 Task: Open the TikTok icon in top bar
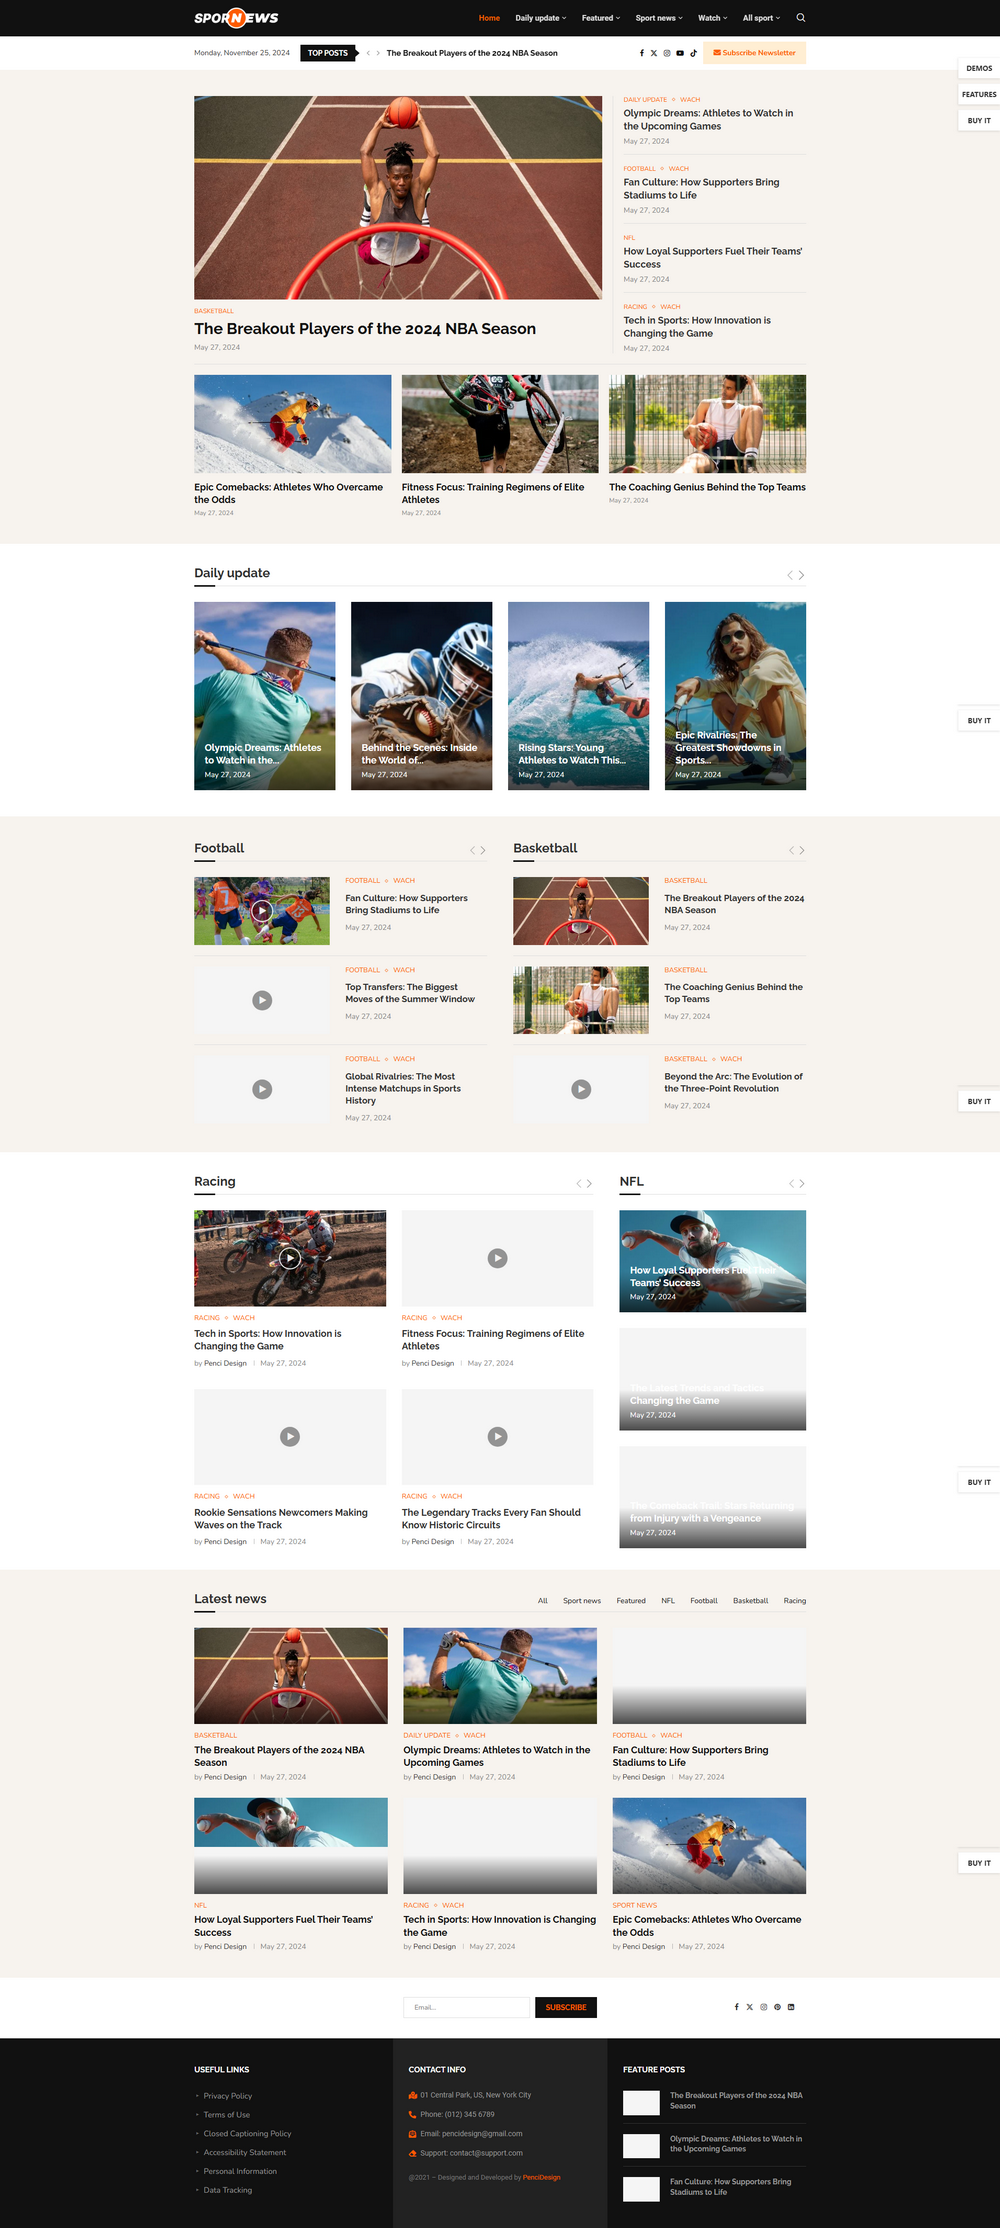tap(693, 53)
